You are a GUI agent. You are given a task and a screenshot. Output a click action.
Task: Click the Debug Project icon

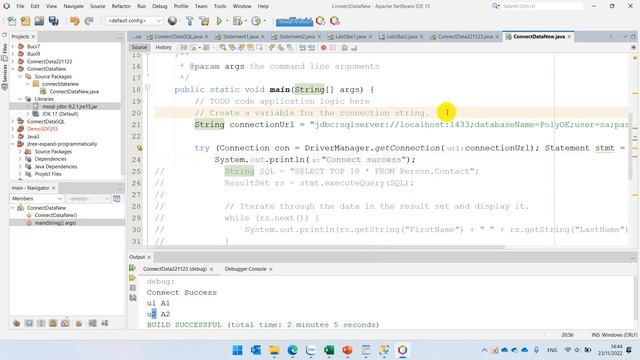point(237,21)
